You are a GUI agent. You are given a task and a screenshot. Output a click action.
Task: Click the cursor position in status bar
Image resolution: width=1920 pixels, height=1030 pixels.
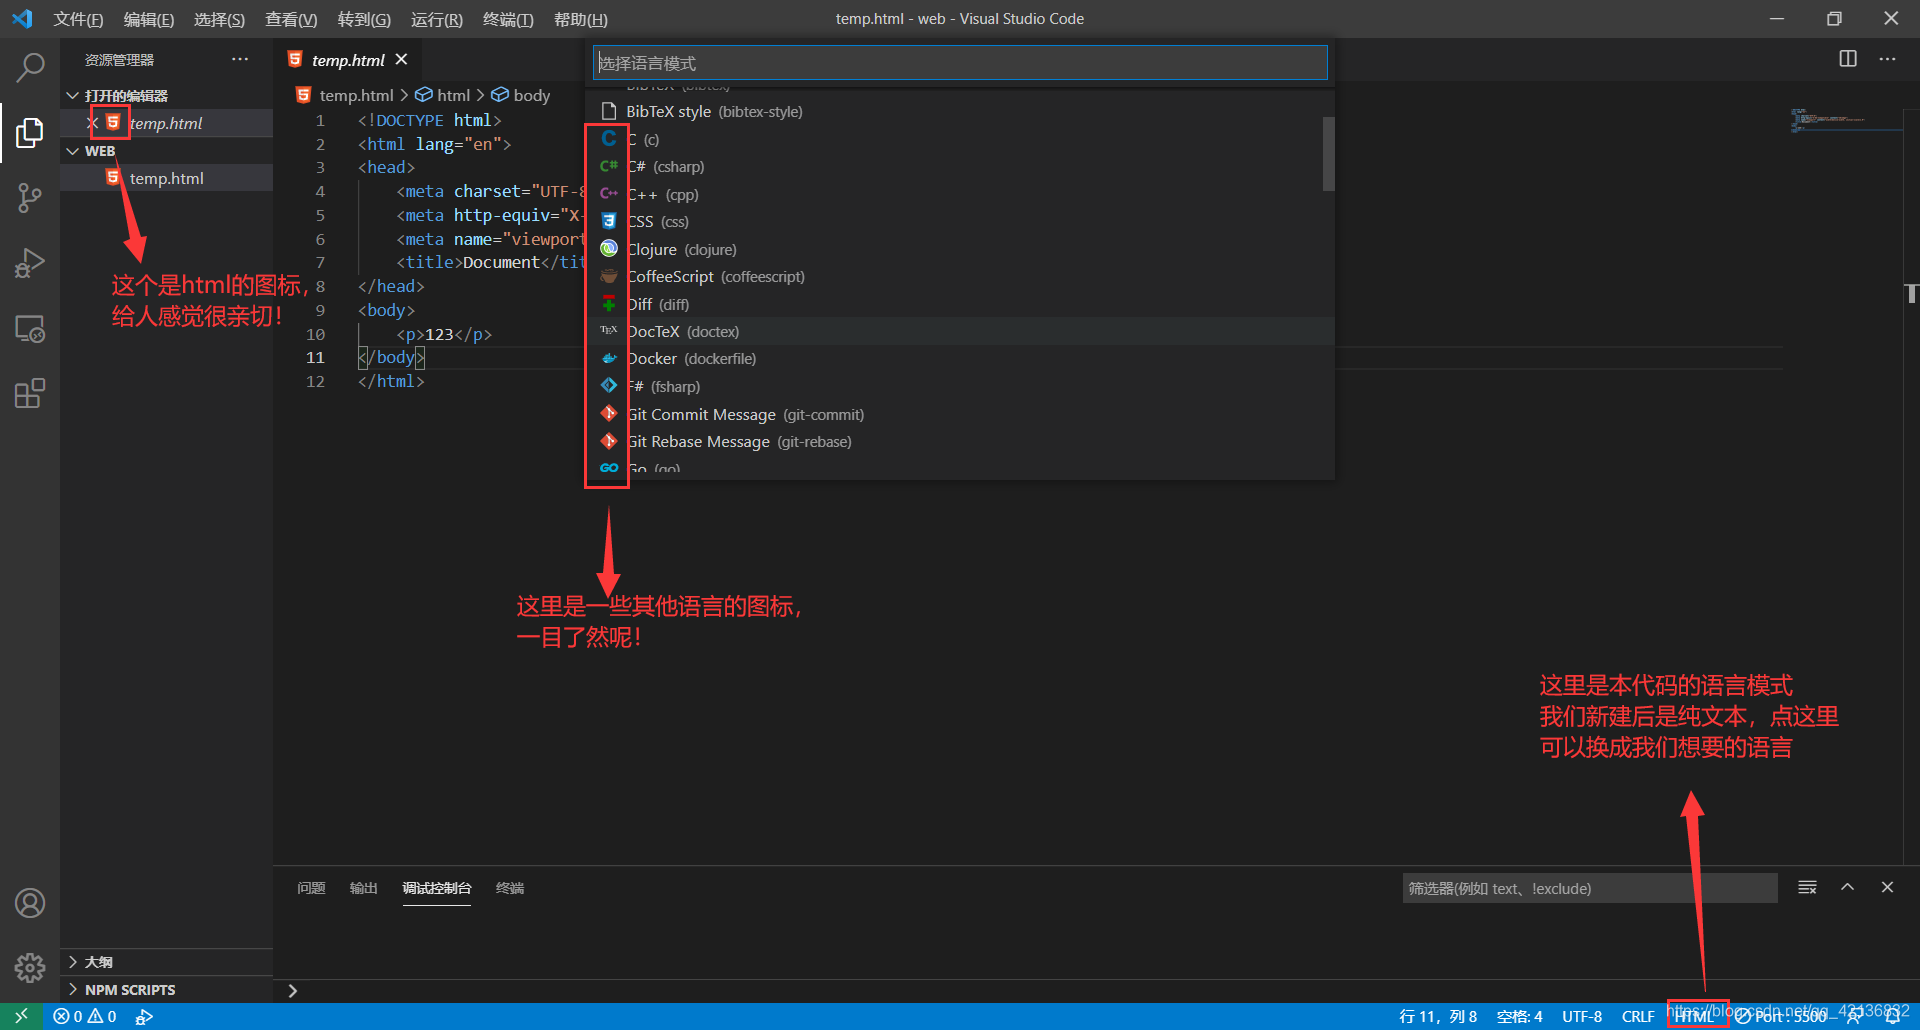coord(1437,1016)
